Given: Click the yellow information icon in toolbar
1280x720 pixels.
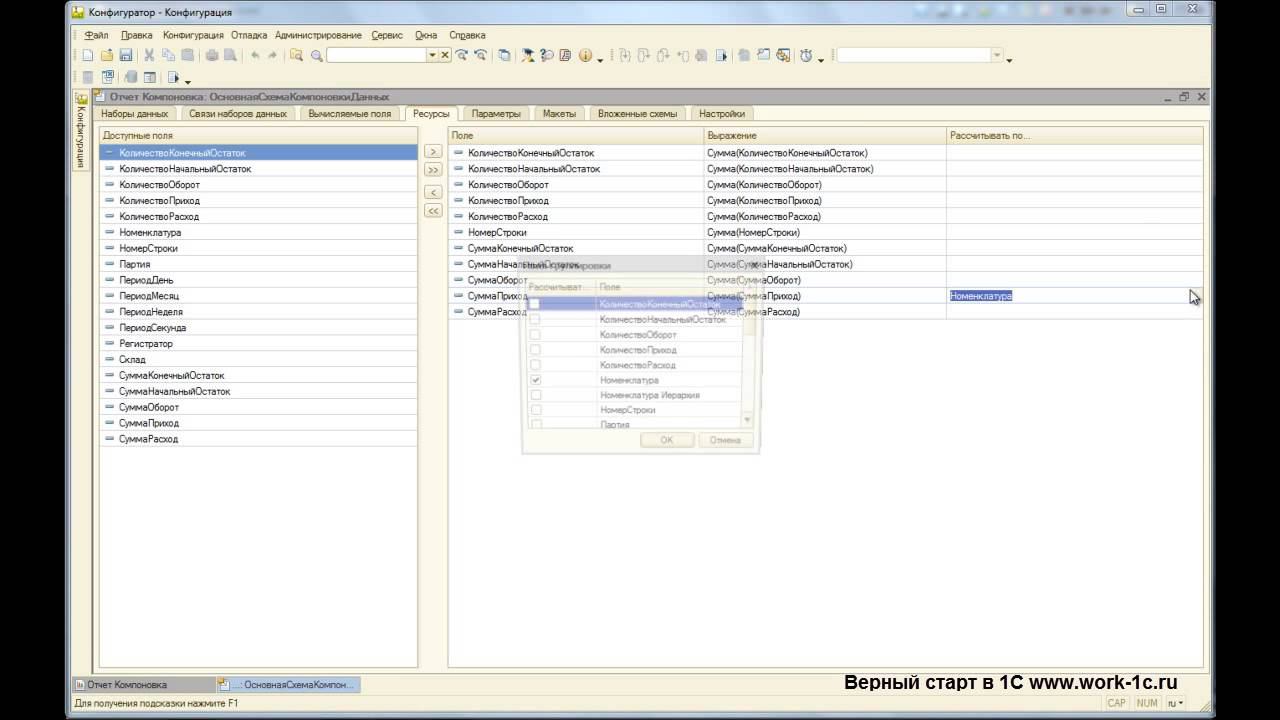Looking at the screenshot, I should pos(585,56).
